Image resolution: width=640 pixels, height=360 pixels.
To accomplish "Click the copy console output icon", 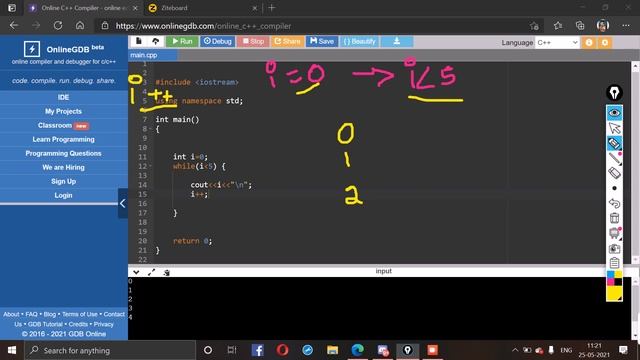I will pos(167,272).
